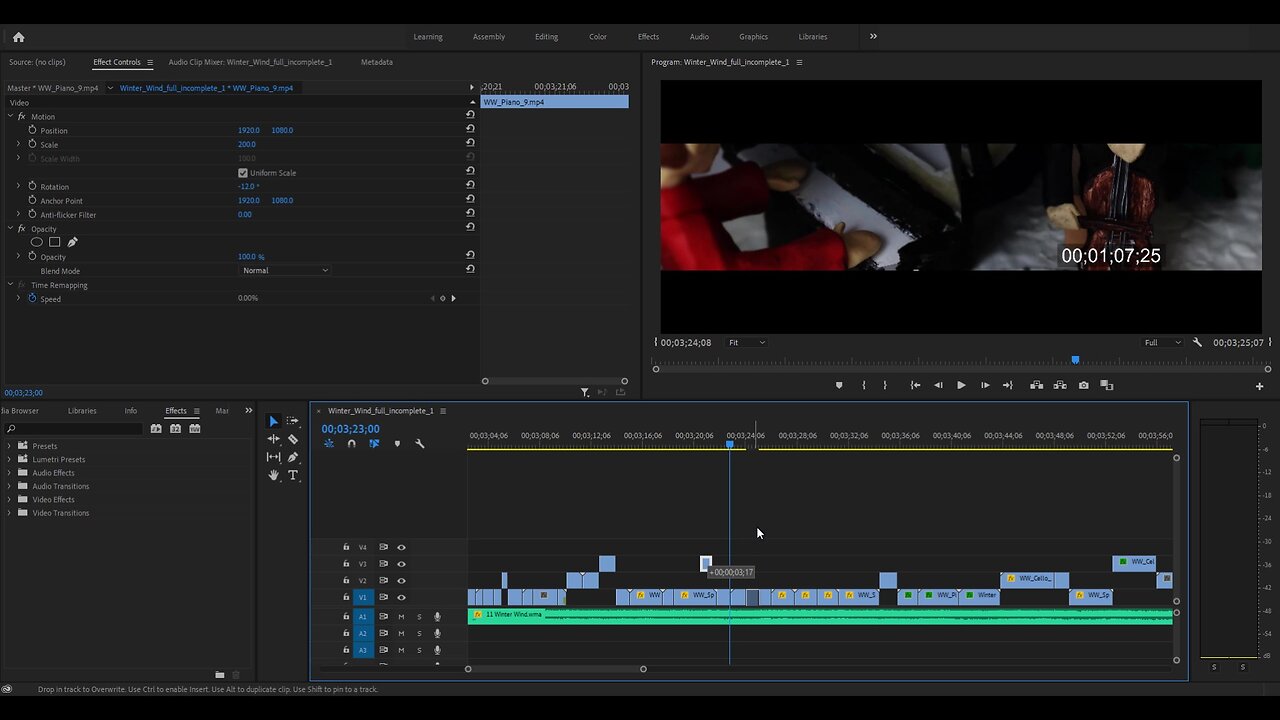This screenshot has width=1280, height=720.
Task: Hide track V2 with eye icon
Action: [x=401, y=581]
